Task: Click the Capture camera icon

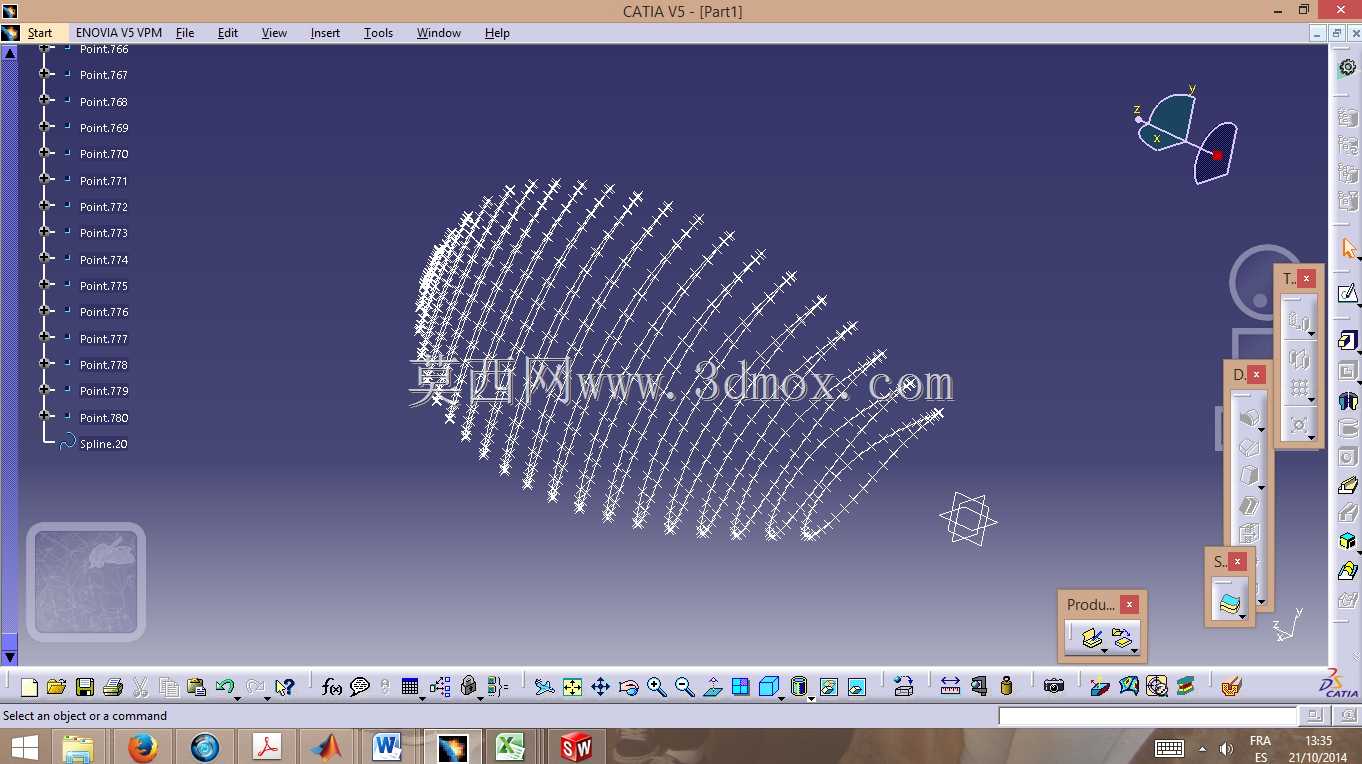Action: (x=1053, y=686)
